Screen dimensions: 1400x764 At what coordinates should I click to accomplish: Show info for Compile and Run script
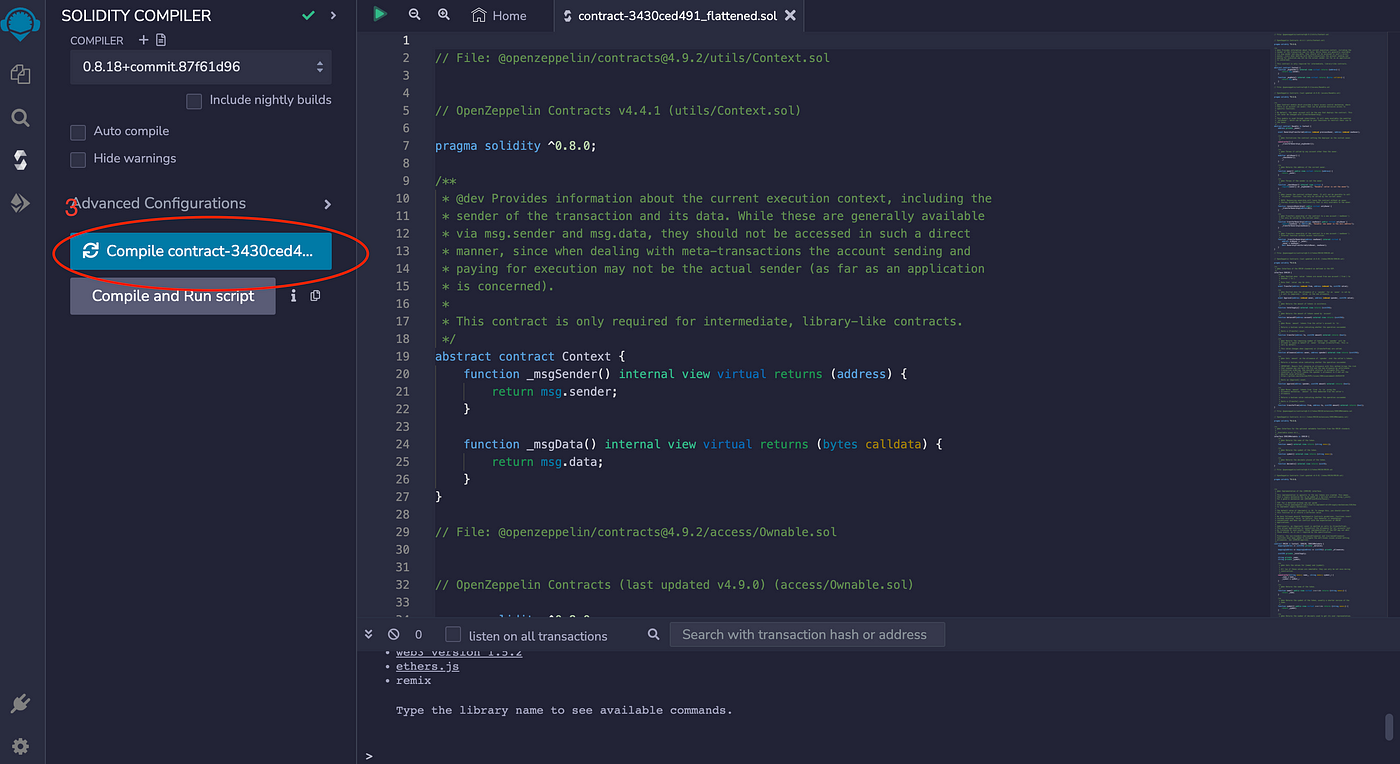click(294, 296)
